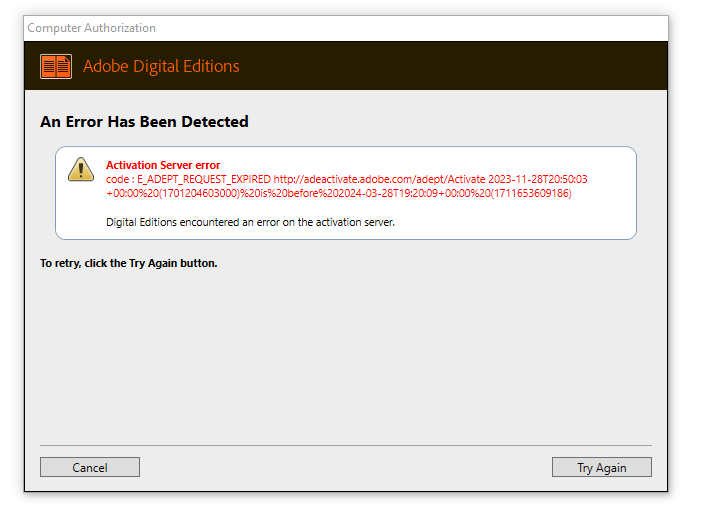Click the 'code :' label in the error

coord(120,180)
